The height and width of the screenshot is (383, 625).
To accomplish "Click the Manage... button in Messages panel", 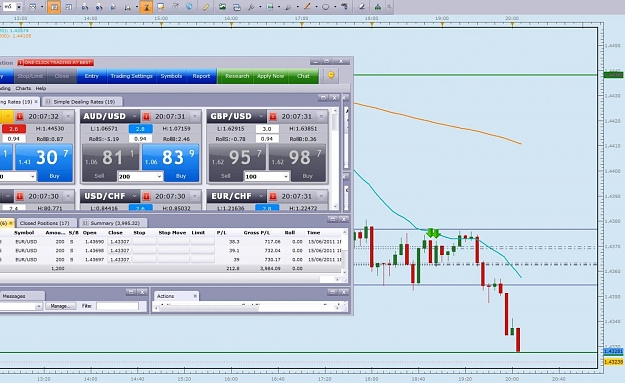I will [x=61, y=306].
